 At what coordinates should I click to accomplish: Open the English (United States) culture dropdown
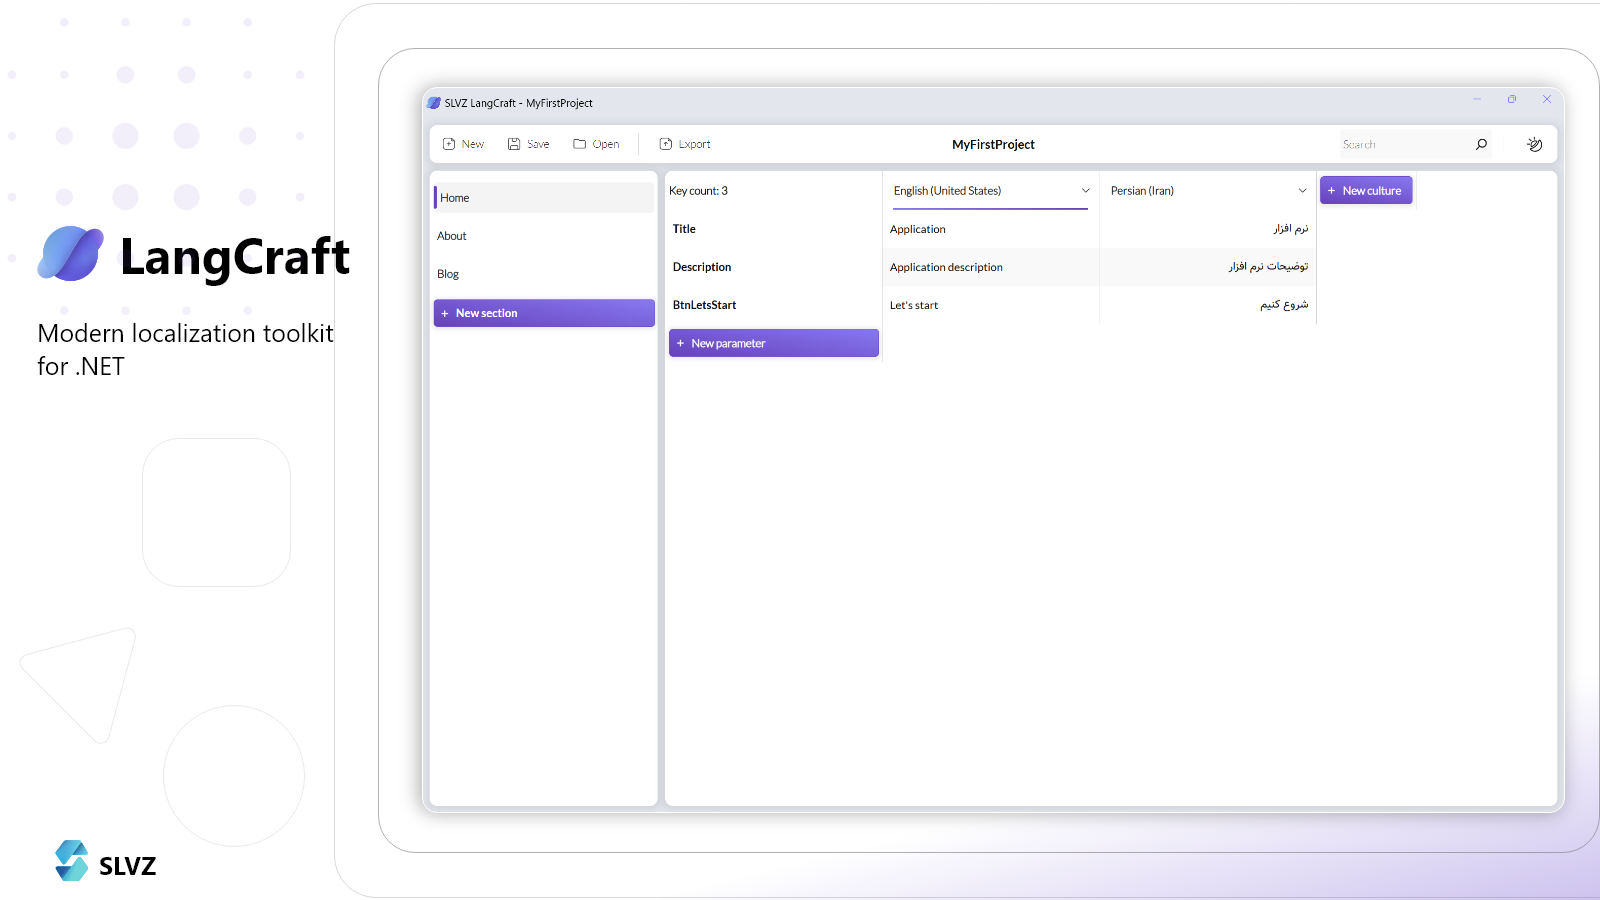[990, 191]
